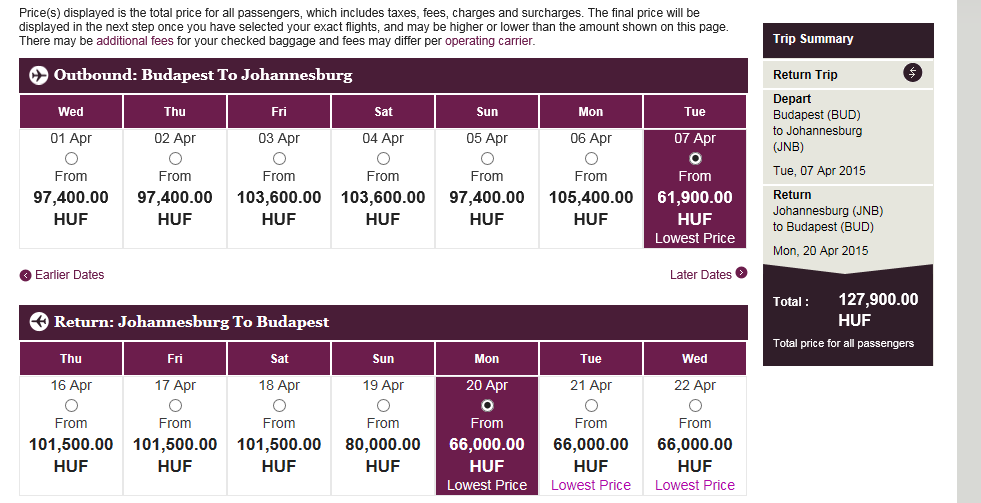Click the return airplane icon
The height and width of the screenshot is (503, 981).
[39, 322]
